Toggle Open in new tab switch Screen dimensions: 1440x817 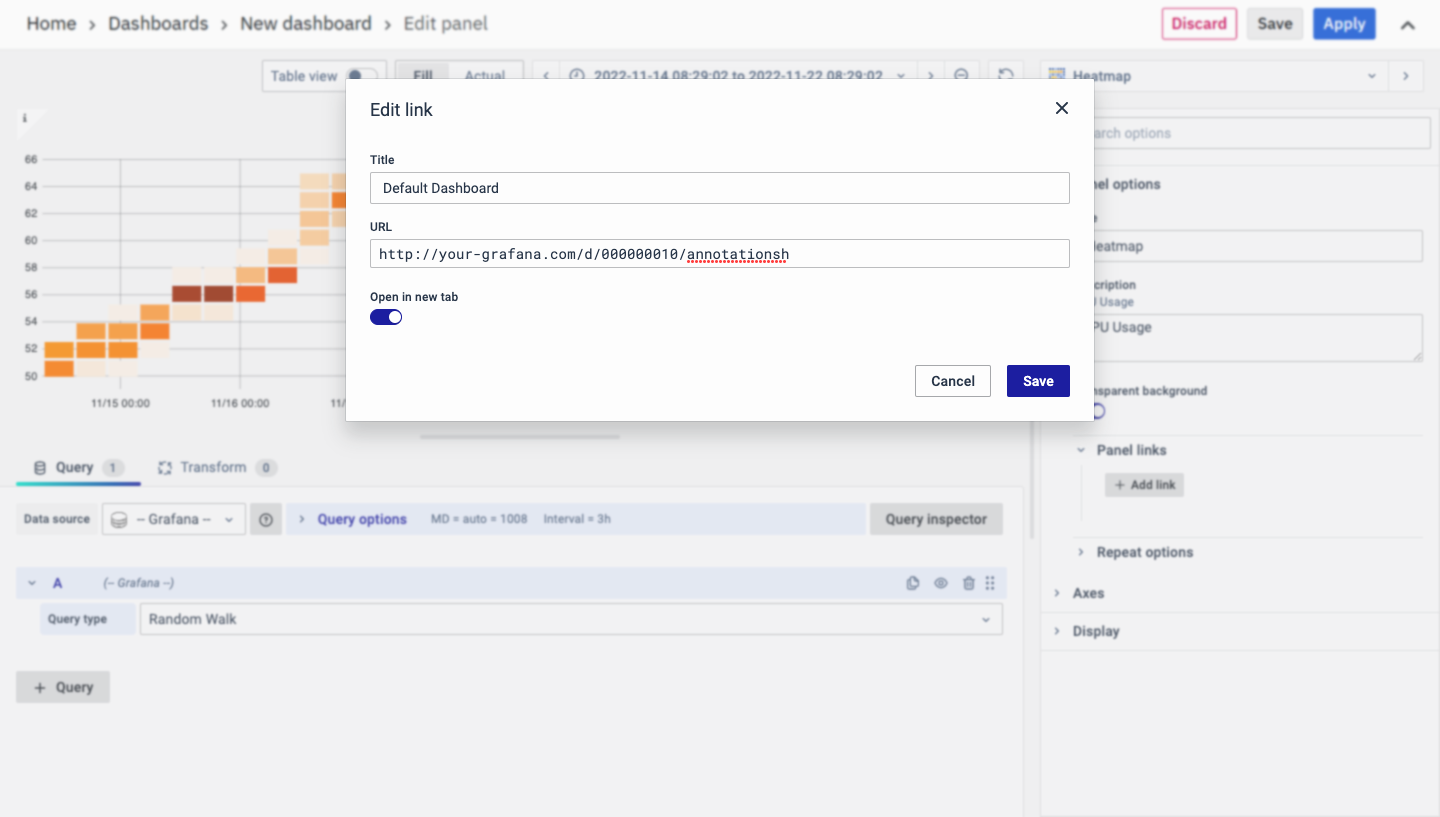[x=386, y=317]
